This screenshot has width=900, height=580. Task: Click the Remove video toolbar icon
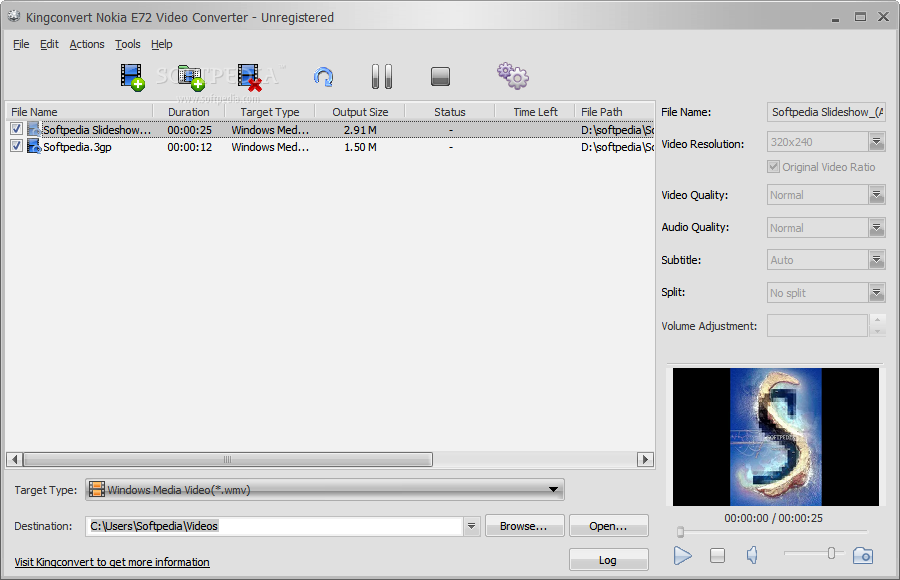(250, 77)
